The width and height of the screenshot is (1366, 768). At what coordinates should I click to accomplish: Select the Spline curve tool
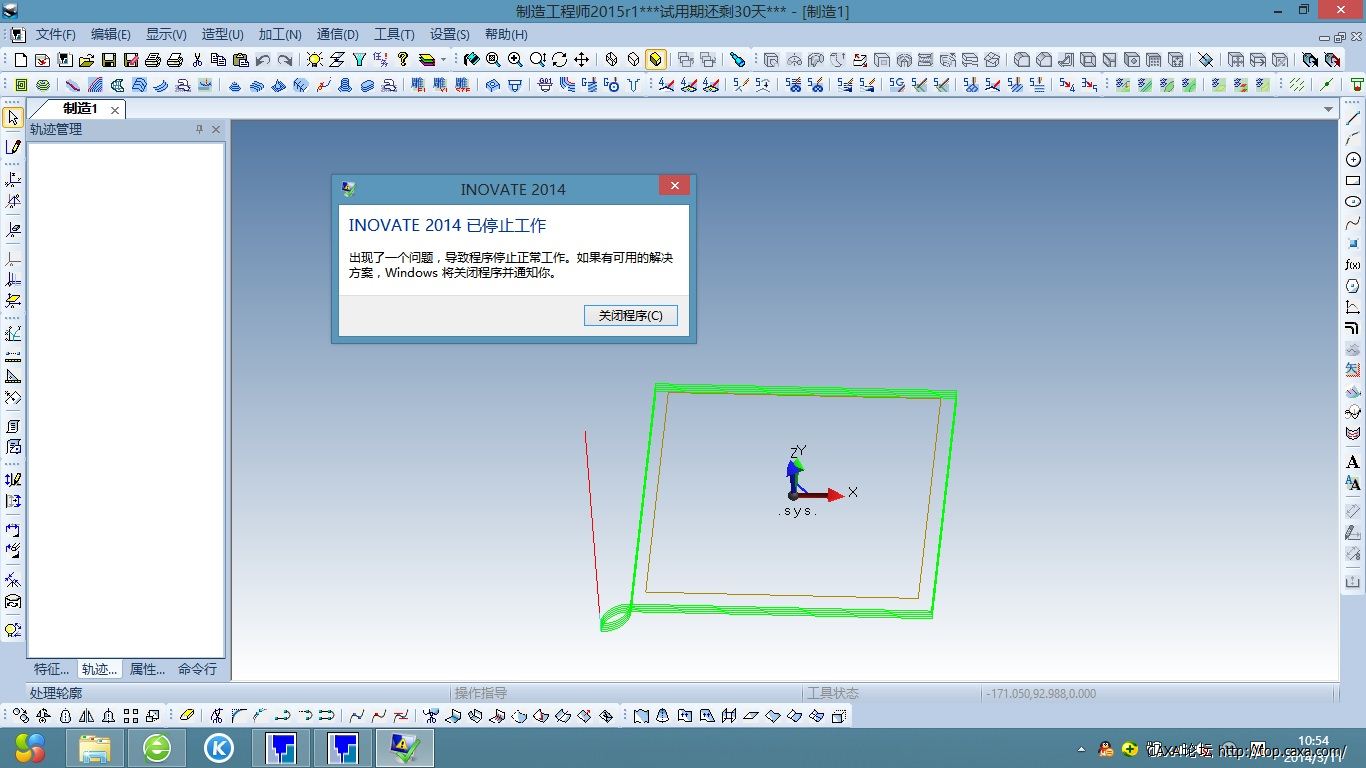pos(1353,223)
